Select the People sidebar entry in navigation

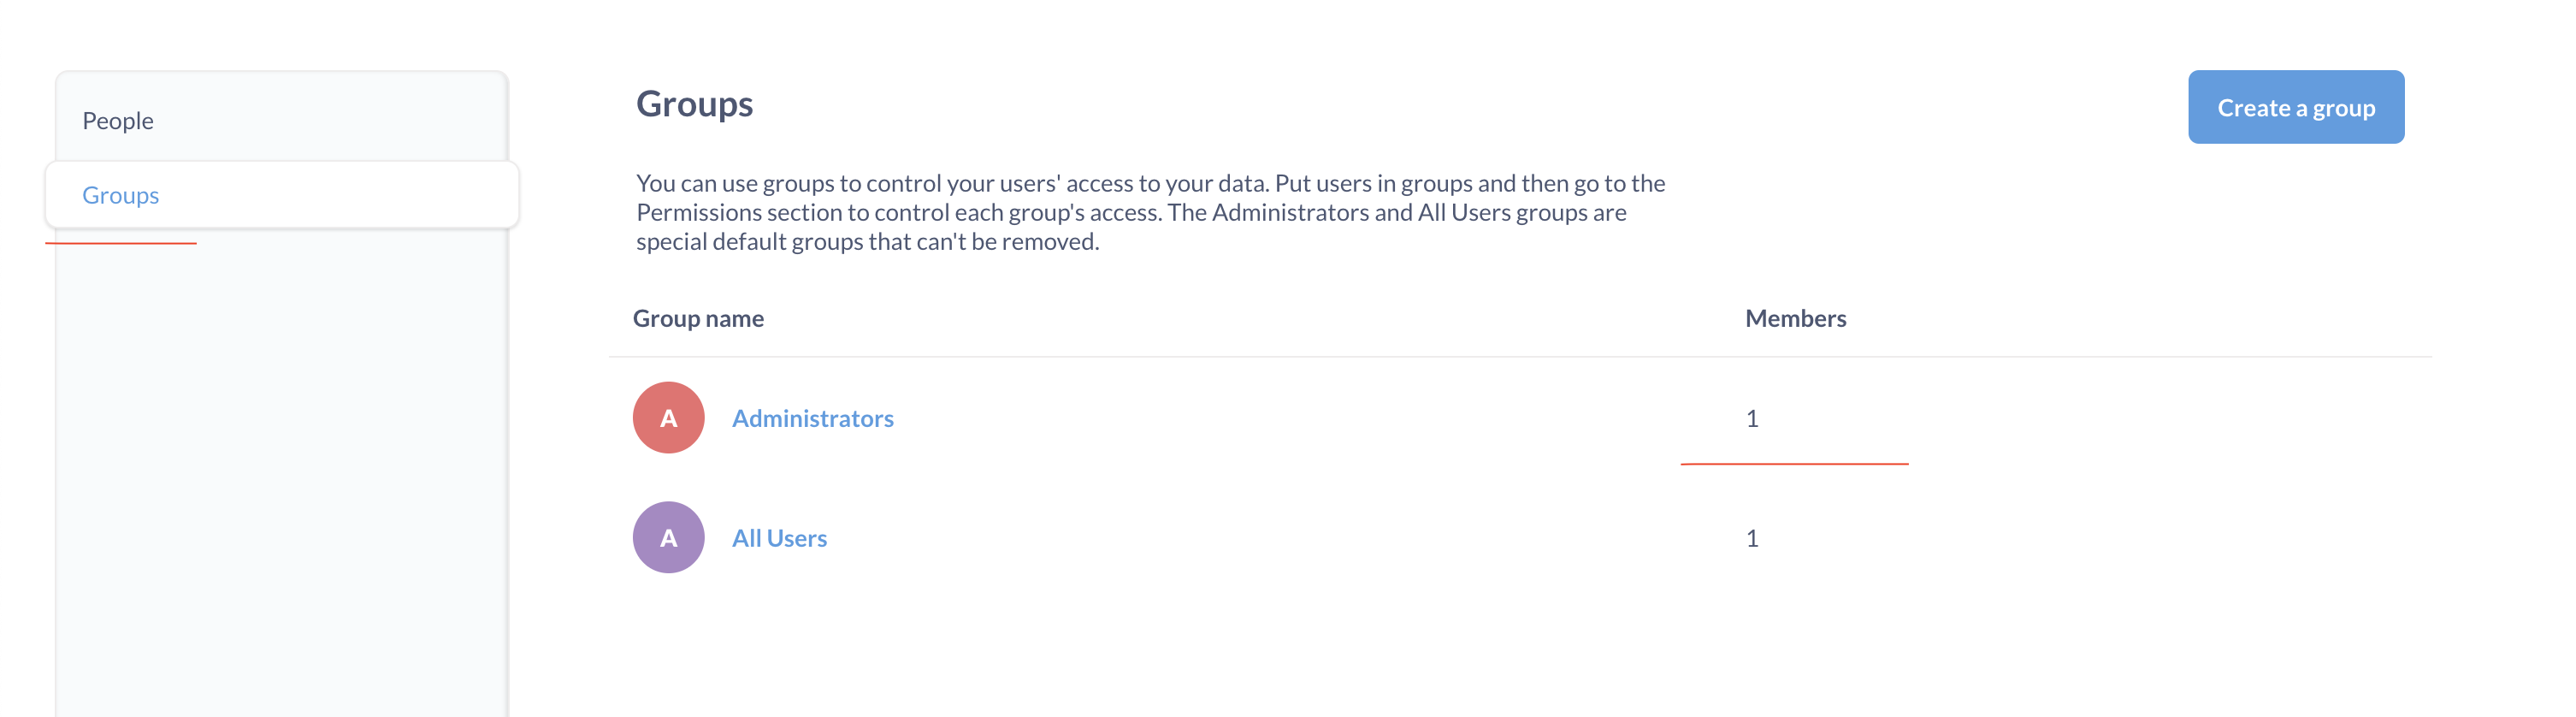(x=117, y=120)
